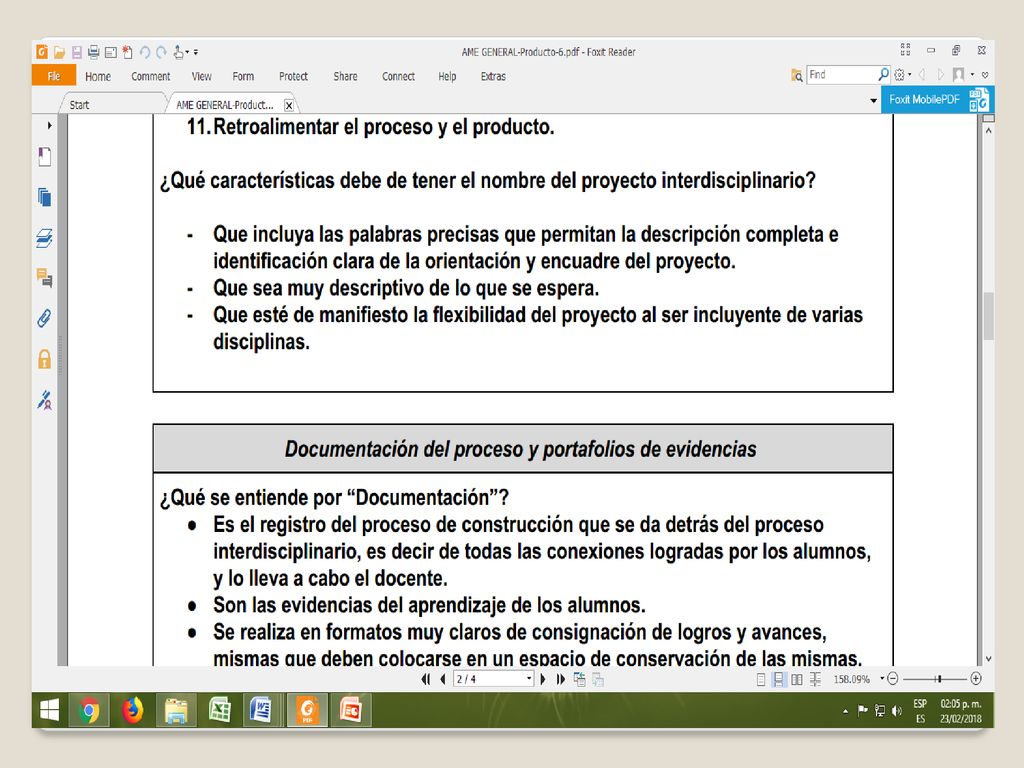Select the hand tool in quick access toolbar
1024x768 pixels.
coord(179,52)
